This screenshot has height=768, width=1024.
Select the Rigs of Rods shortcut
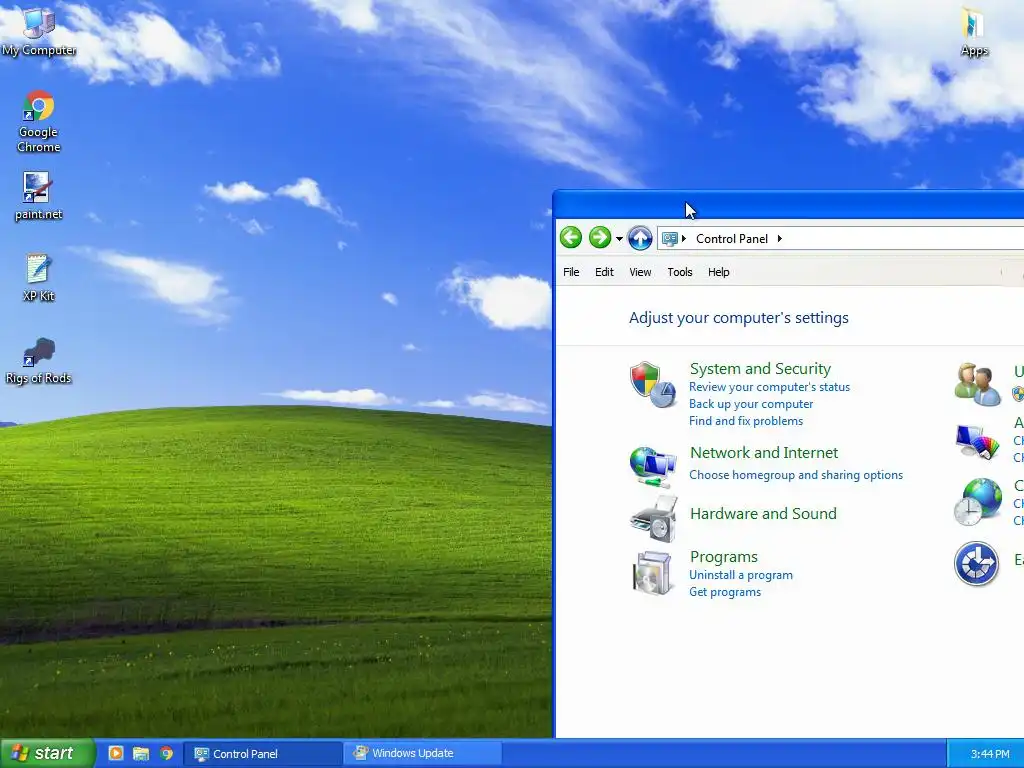click(x=39, y=360)
